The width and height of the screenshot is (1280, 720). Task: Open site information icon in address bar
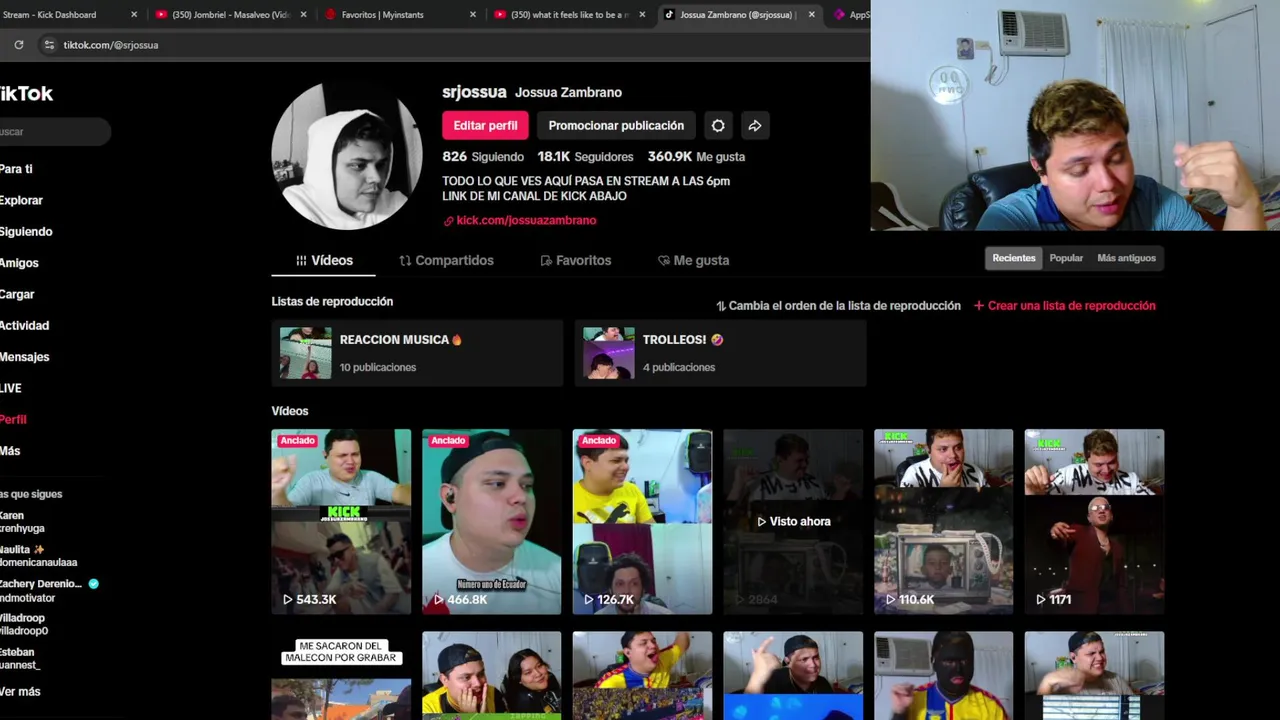(x=49, y=45)
